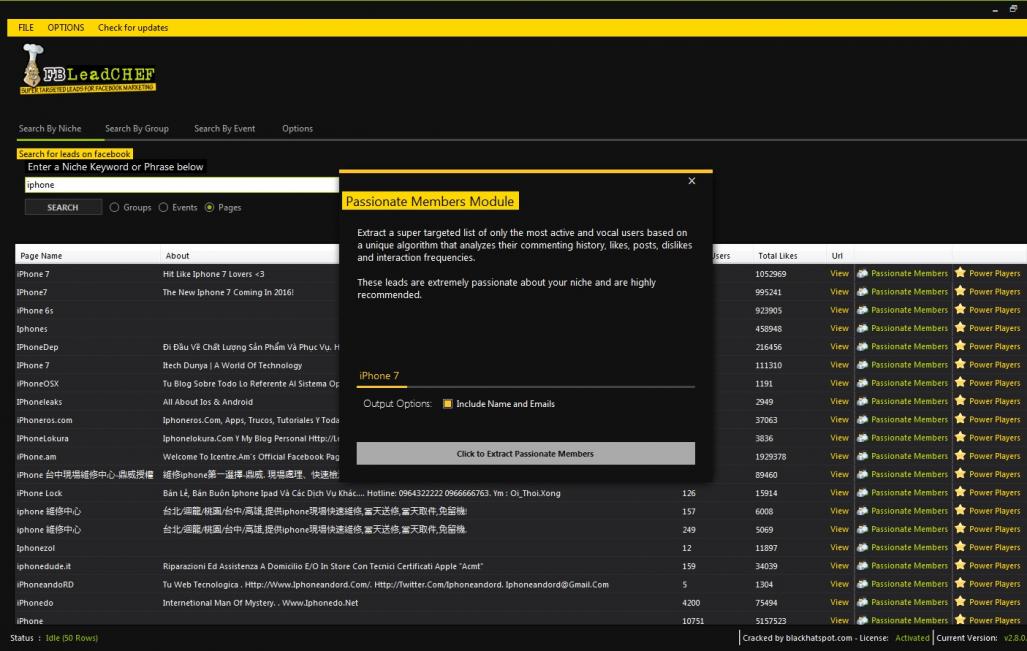Image resolution: width=1027 pixels, height=651 pixels.
Task: Click the Passionate Members icon for iPhoneOSX
Action: tap(862, 383)
